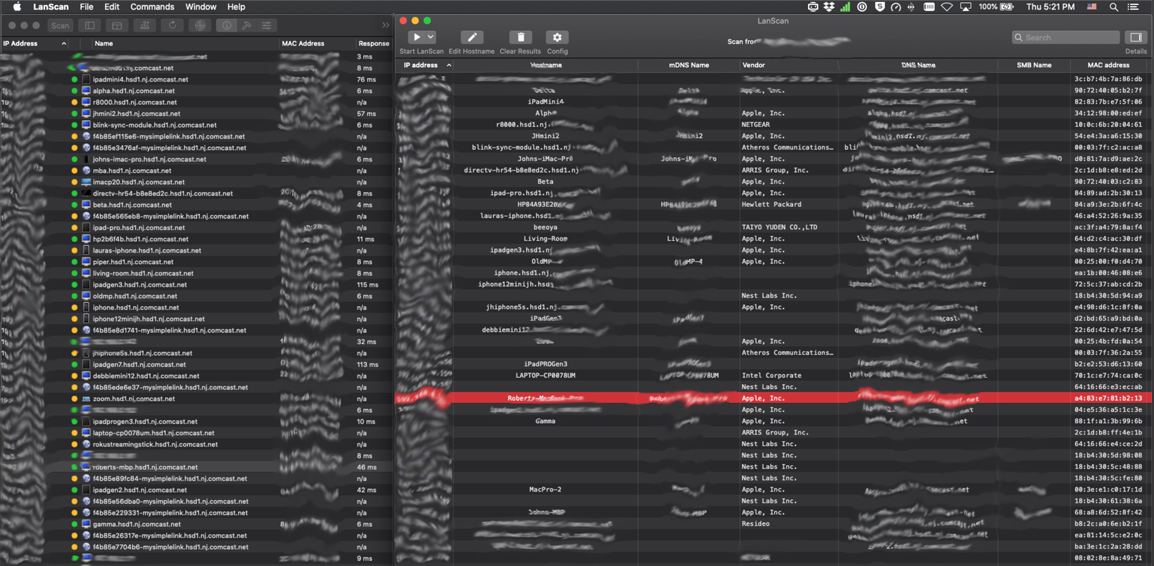Click the Vendor column header
The width and height of the screenshot is (1154, 566).
753,65
